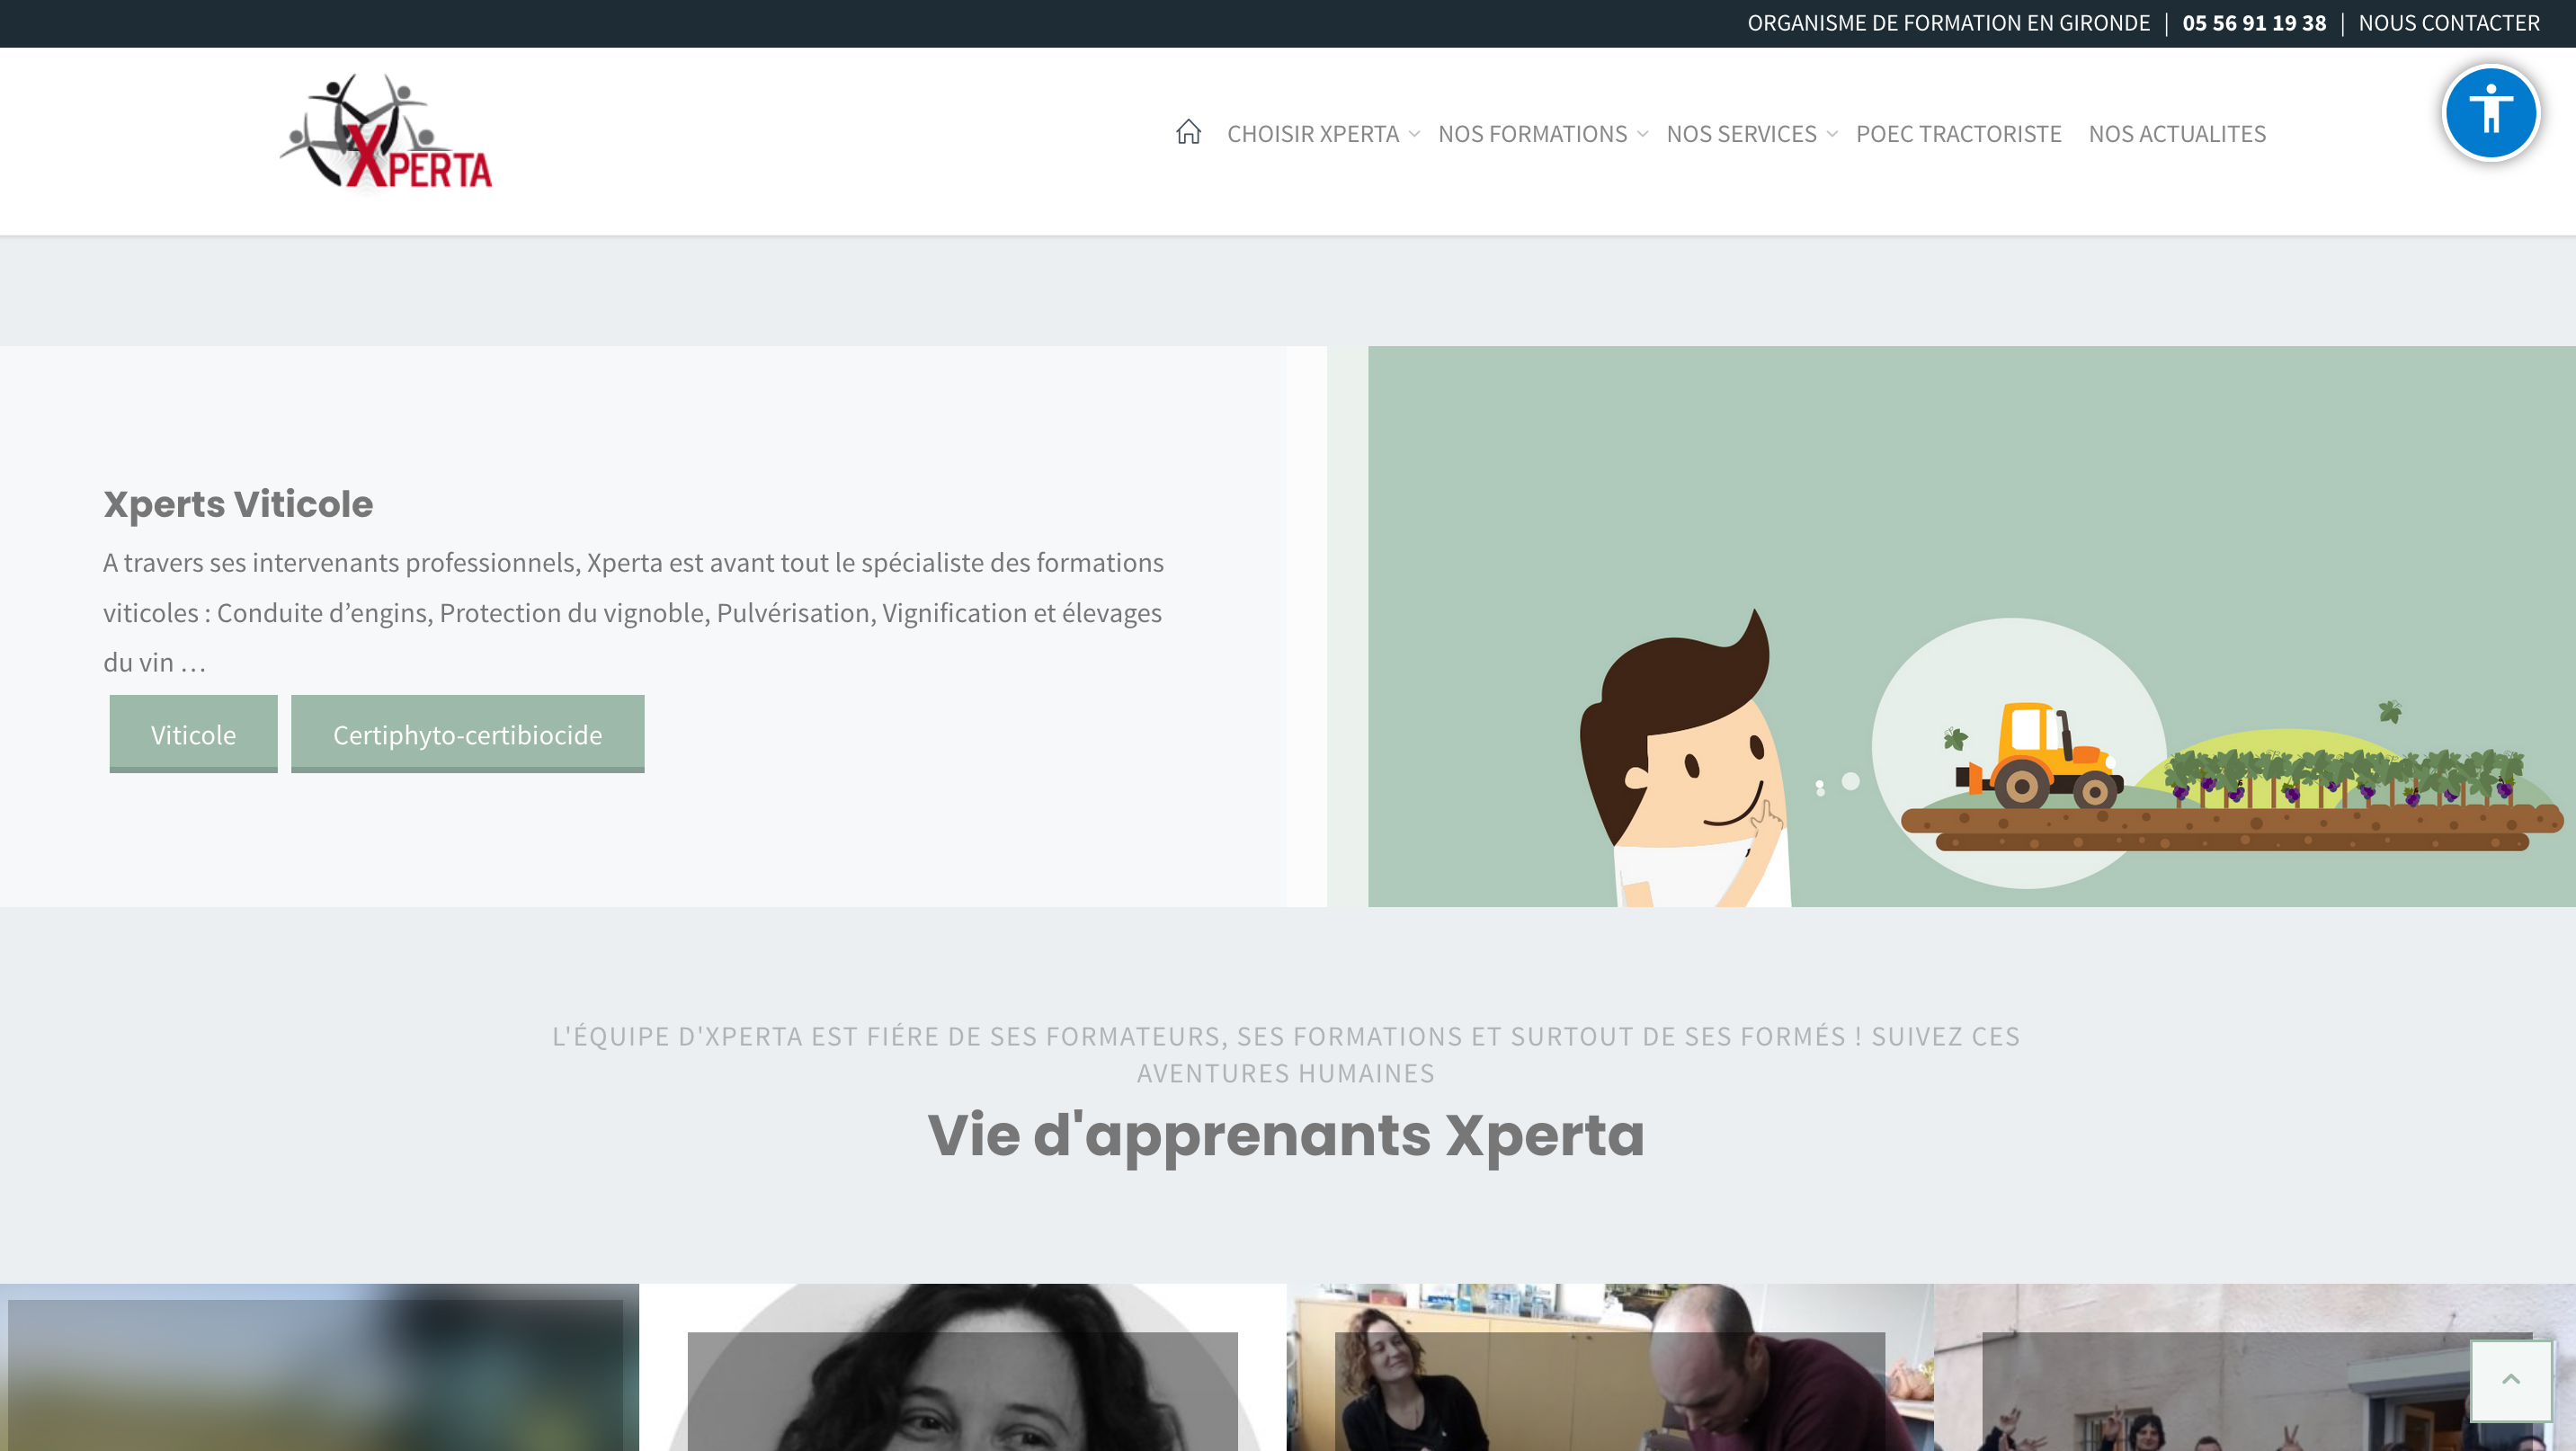Click the Xperta logo
The height and width of the screenshot is (1451, 2576).
[386, 132]
